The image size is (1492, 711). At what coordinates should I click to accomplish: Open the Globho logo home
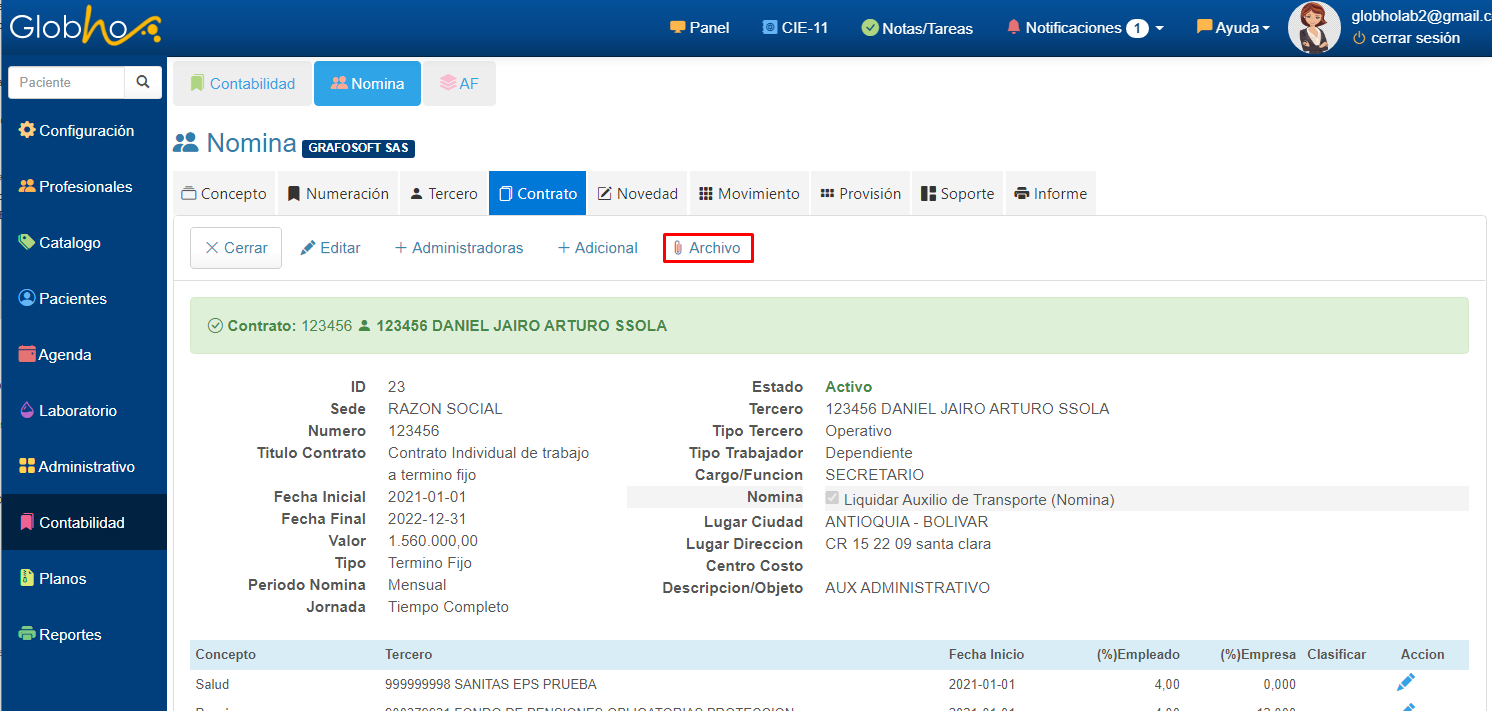[84, 28]
